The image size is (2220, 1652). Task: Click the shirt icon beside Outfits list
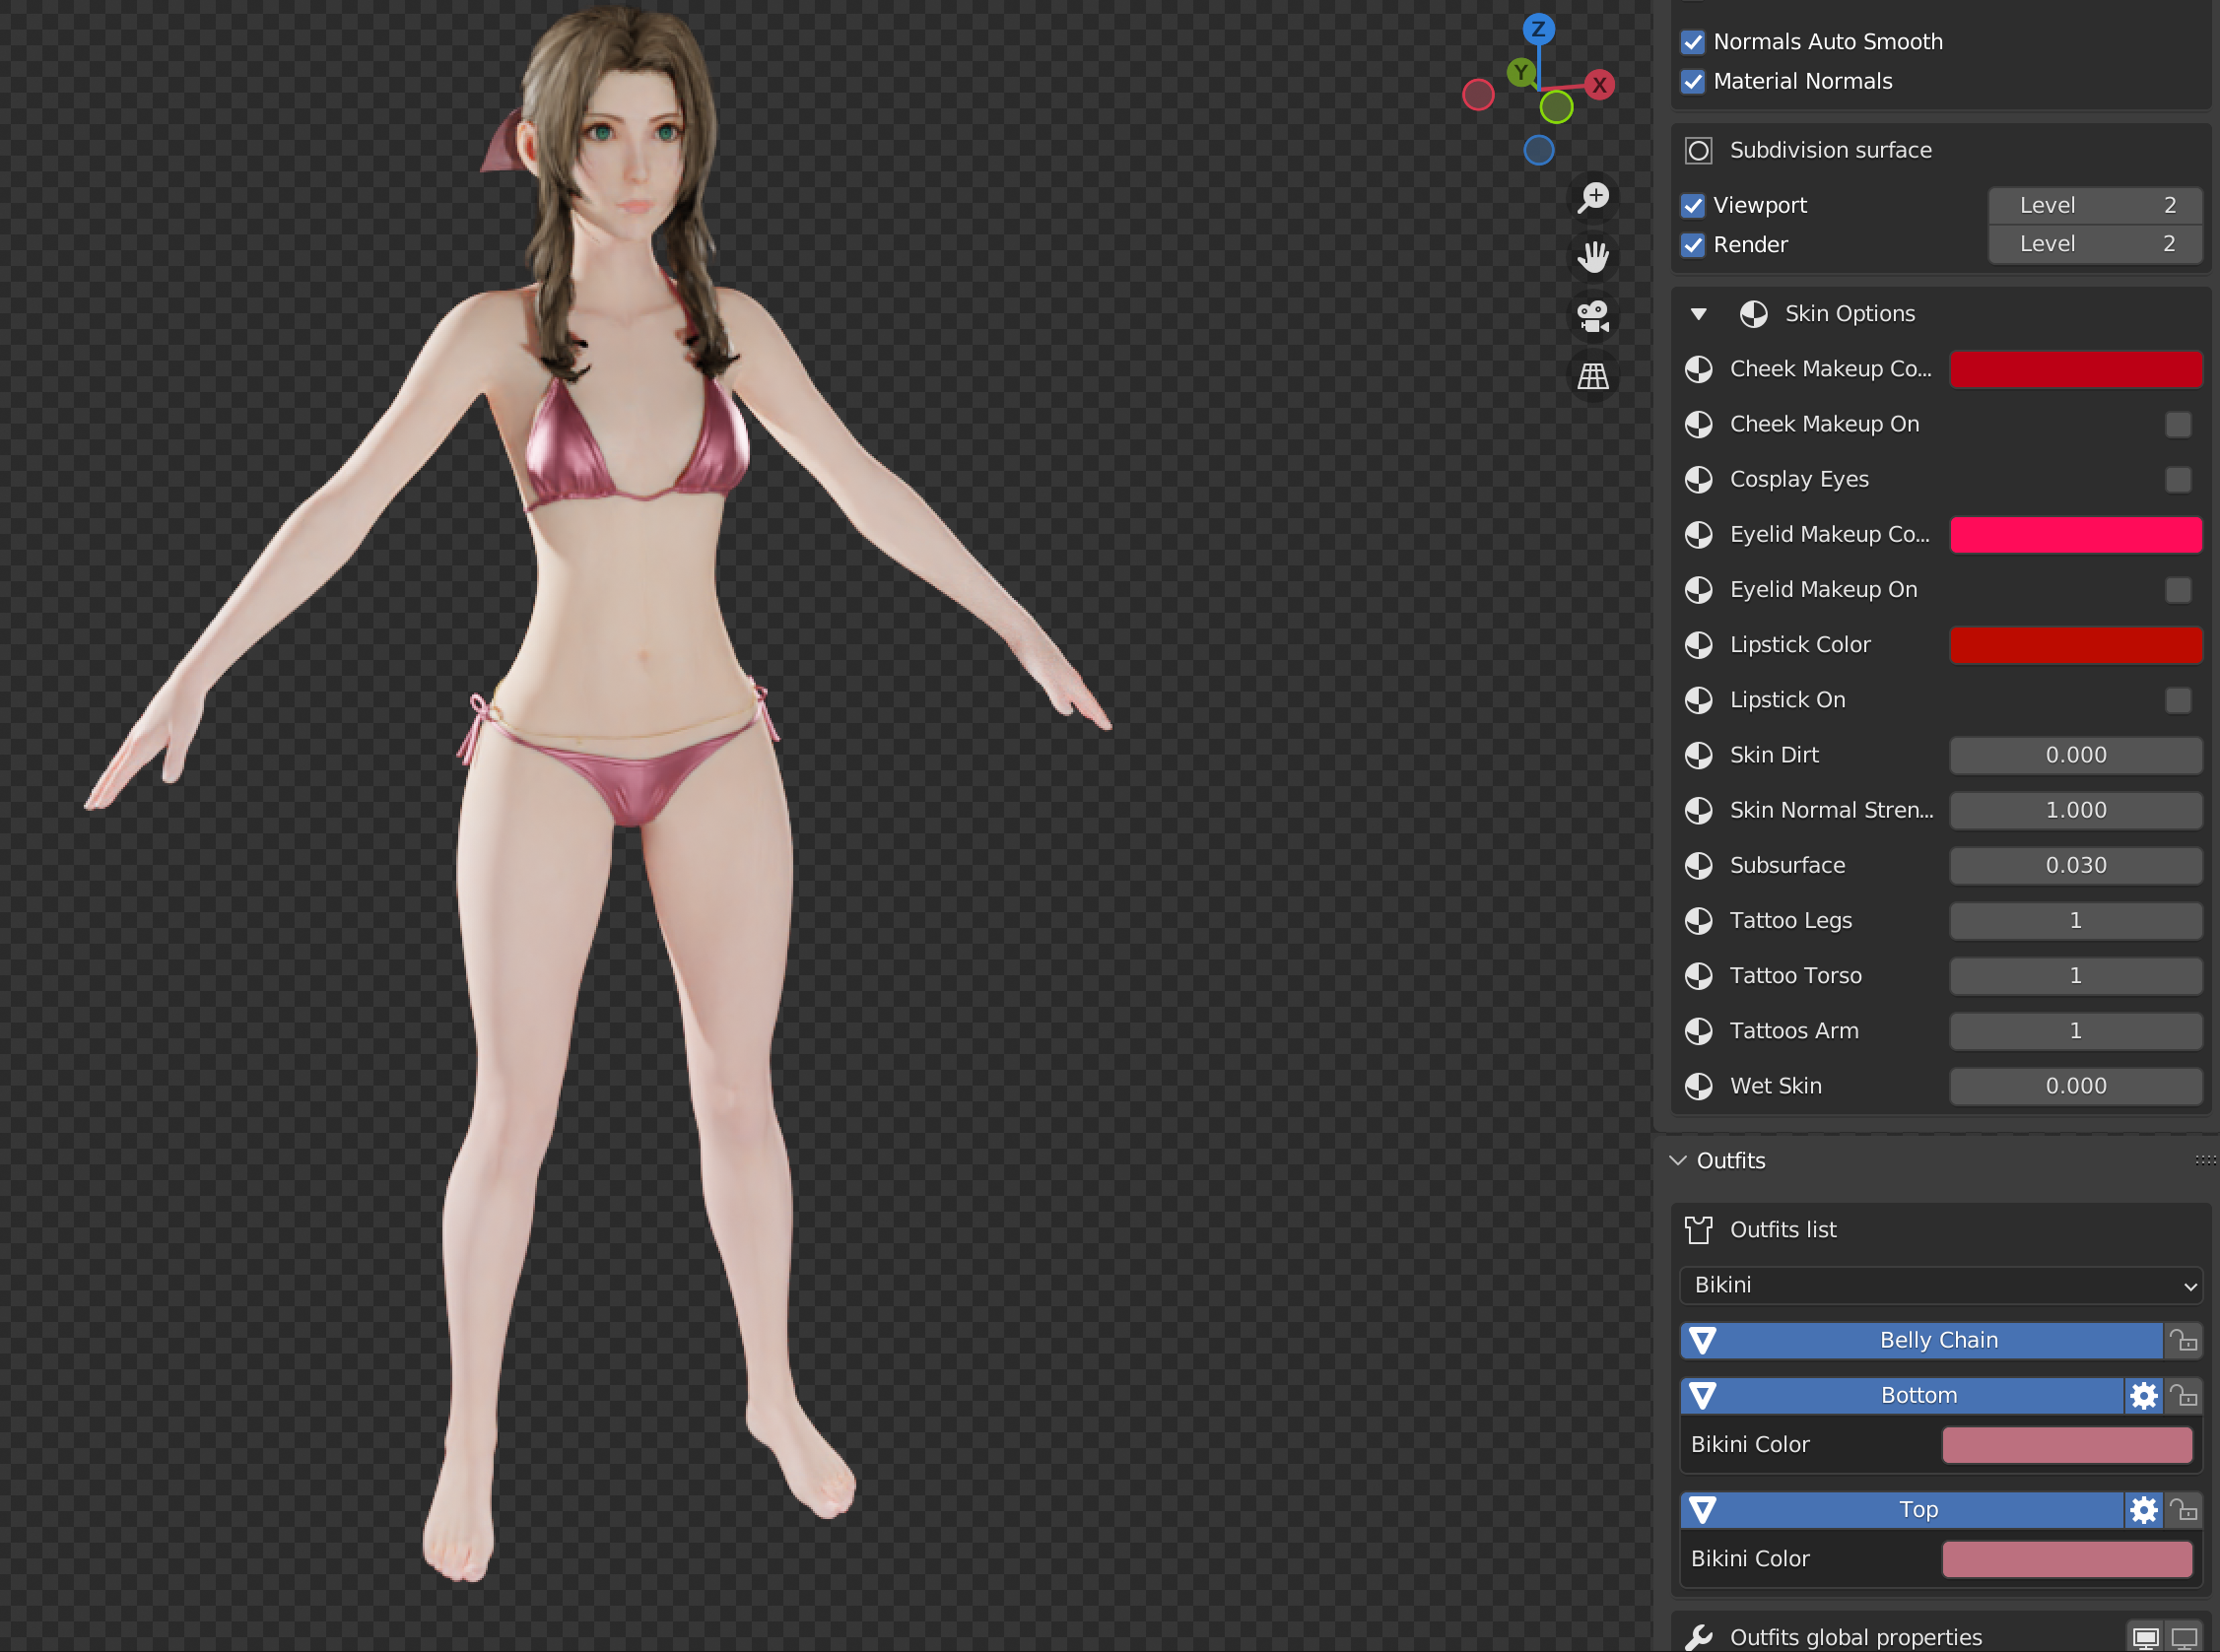(x=1698, y=1230)
